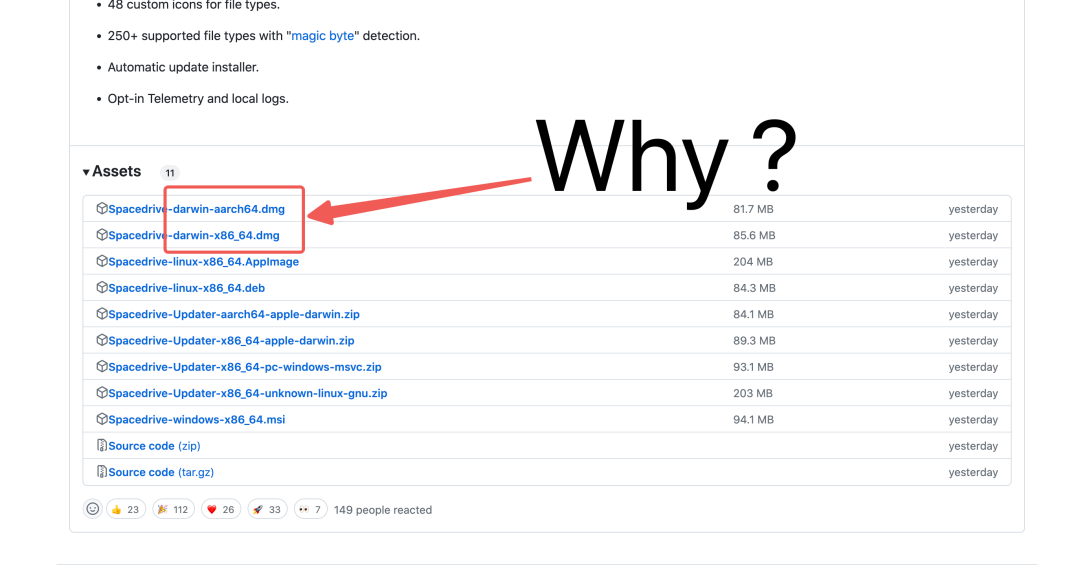Click the party popper reaction with 112
Screen dimensions: 1080x568
(x=173, y=509)
